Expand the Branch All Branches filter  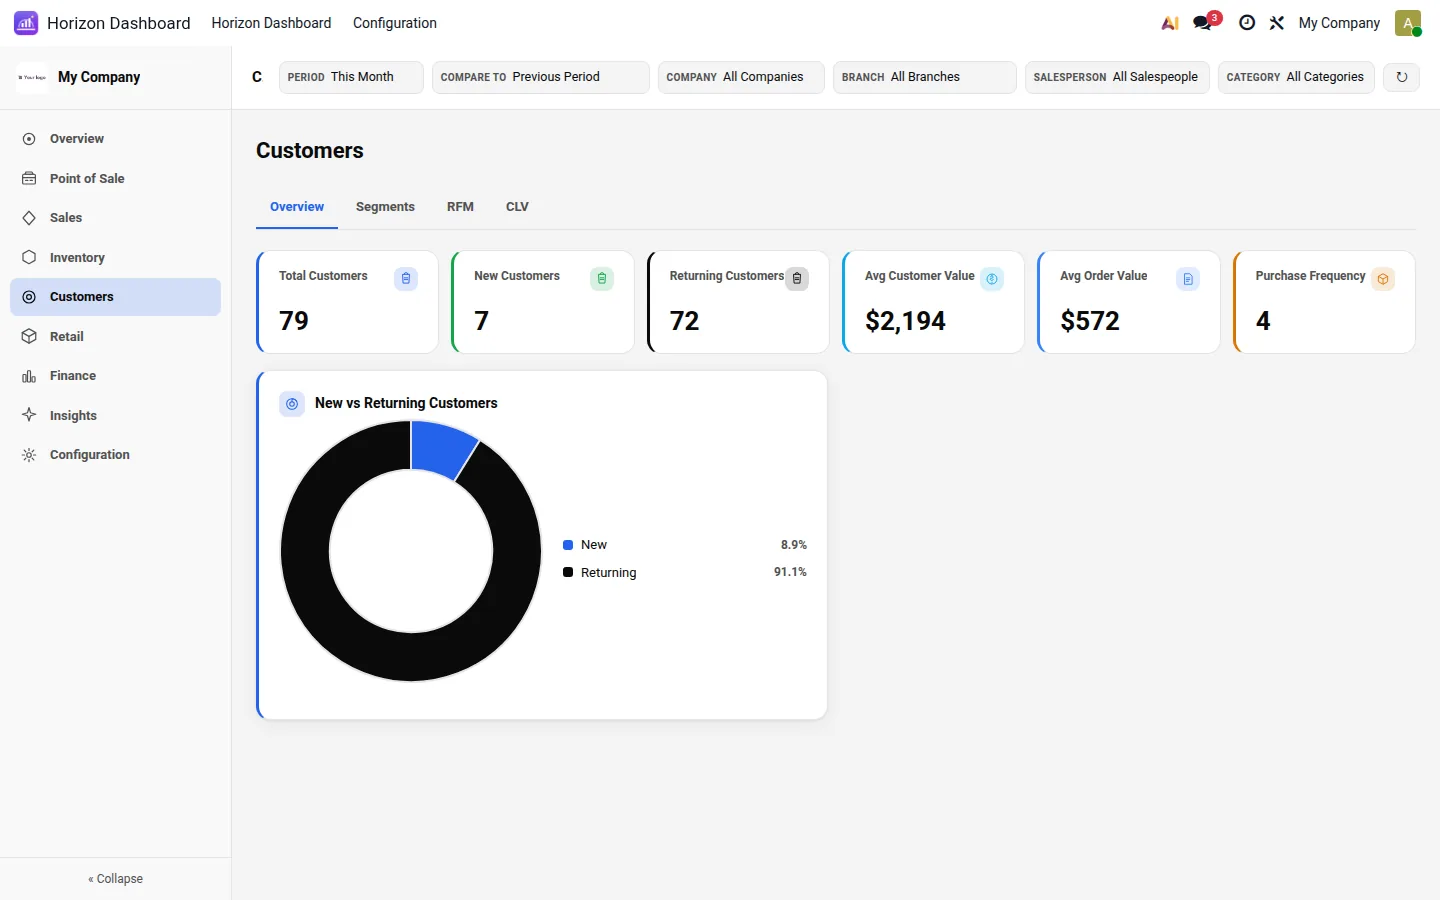[x=925, y=77]
